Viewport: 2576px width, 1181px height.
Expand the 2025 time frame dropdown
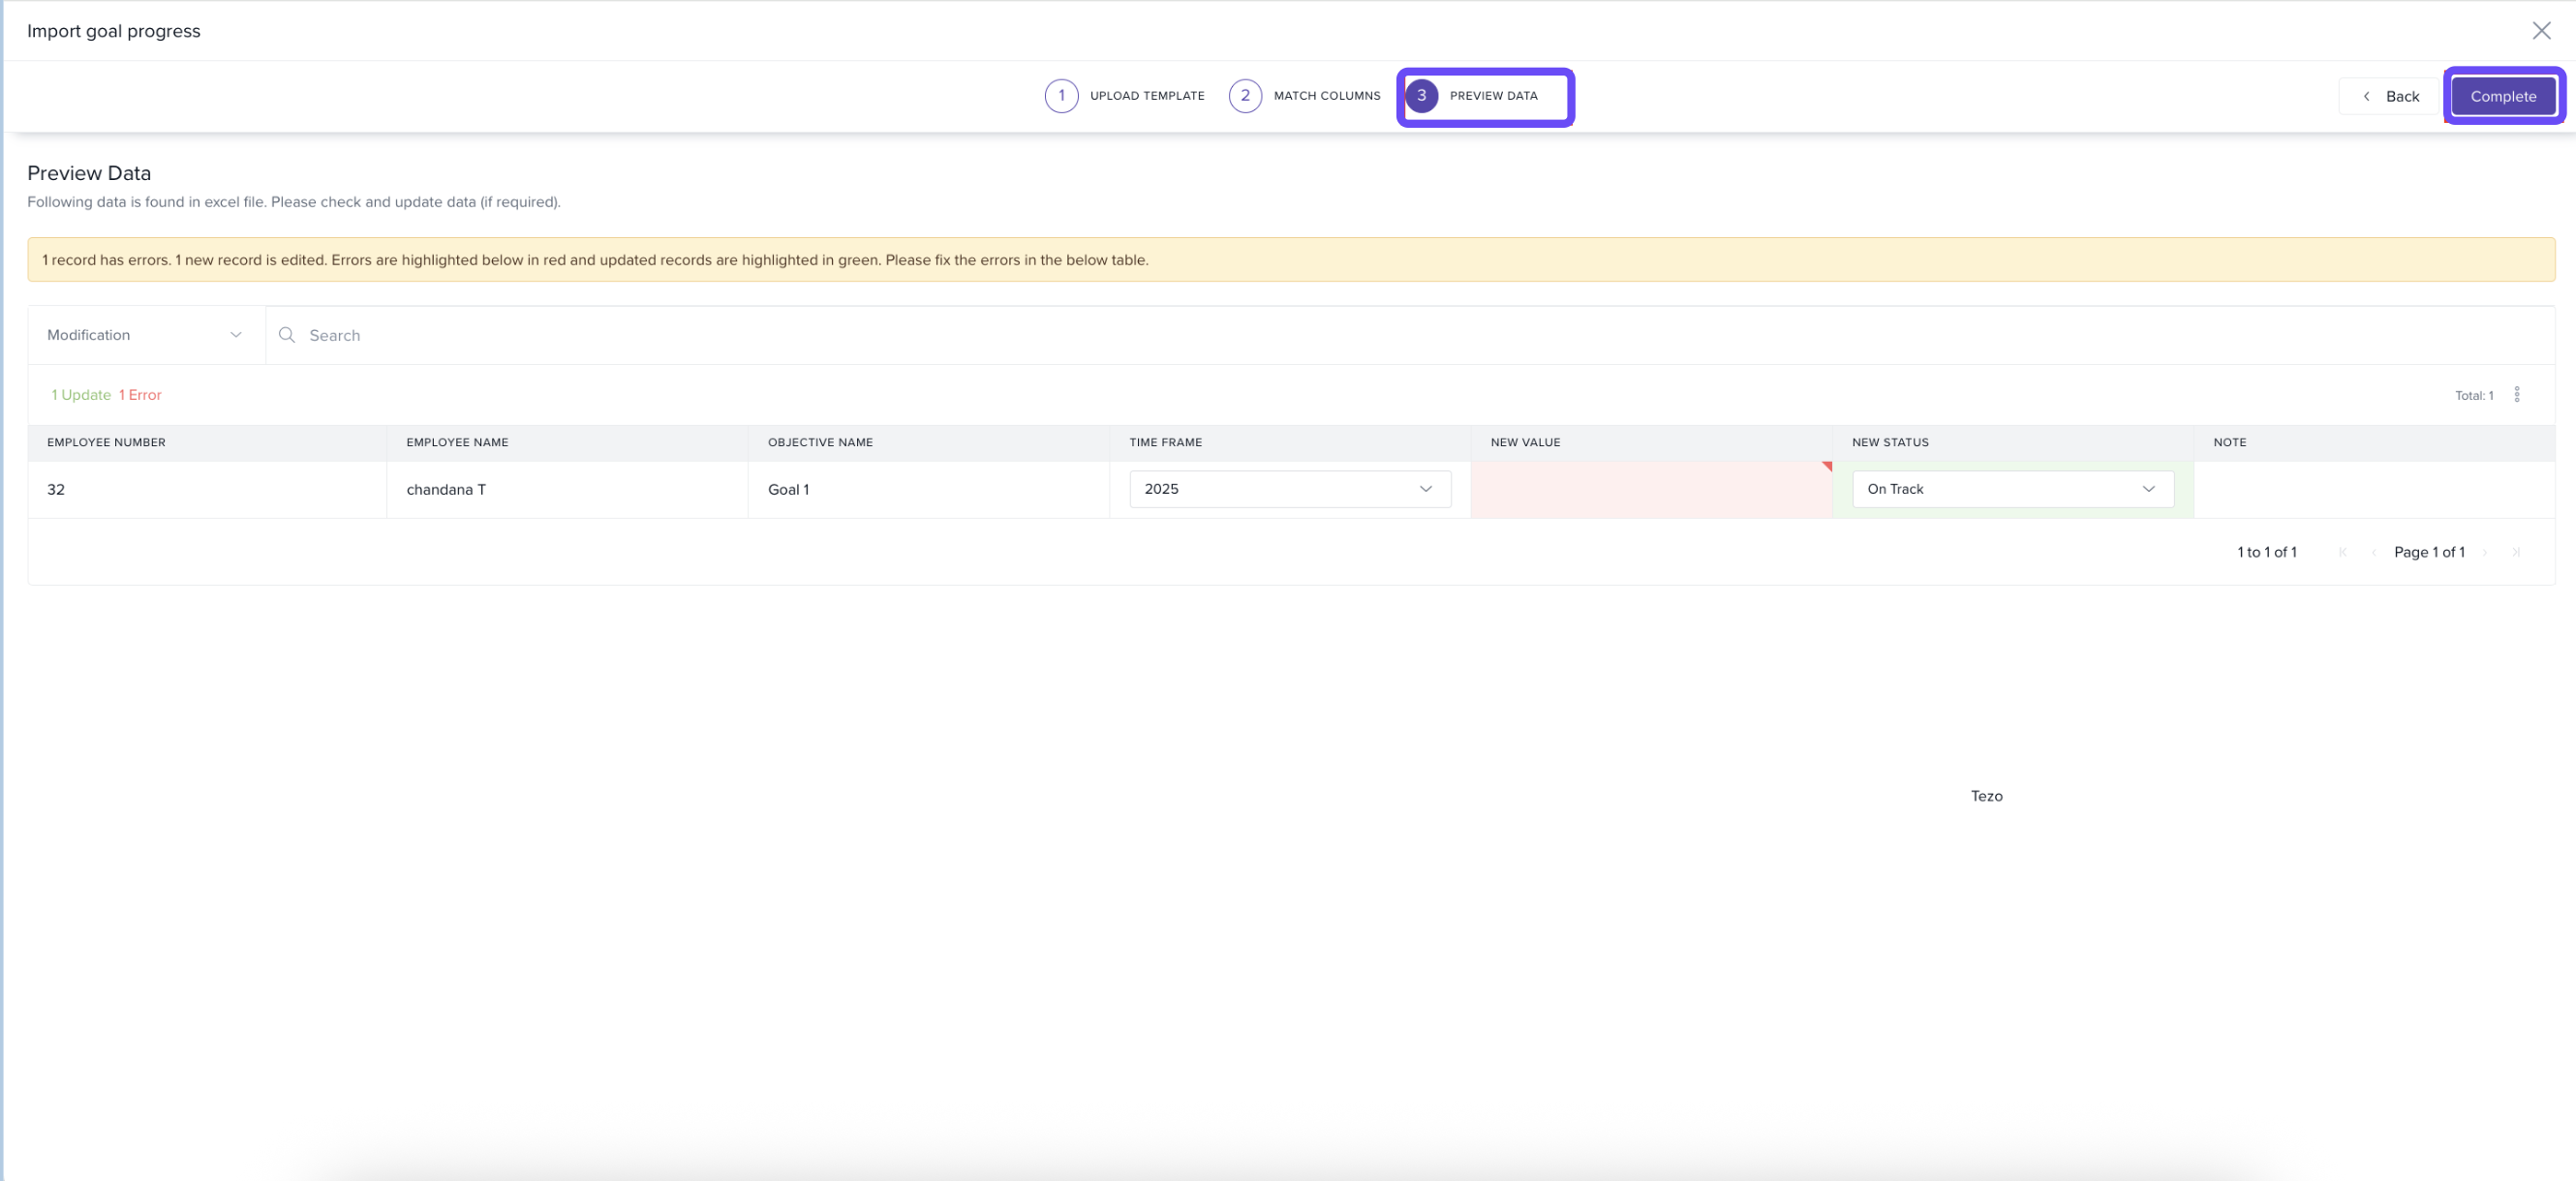pyautogui.click(x=1289, y=489)
